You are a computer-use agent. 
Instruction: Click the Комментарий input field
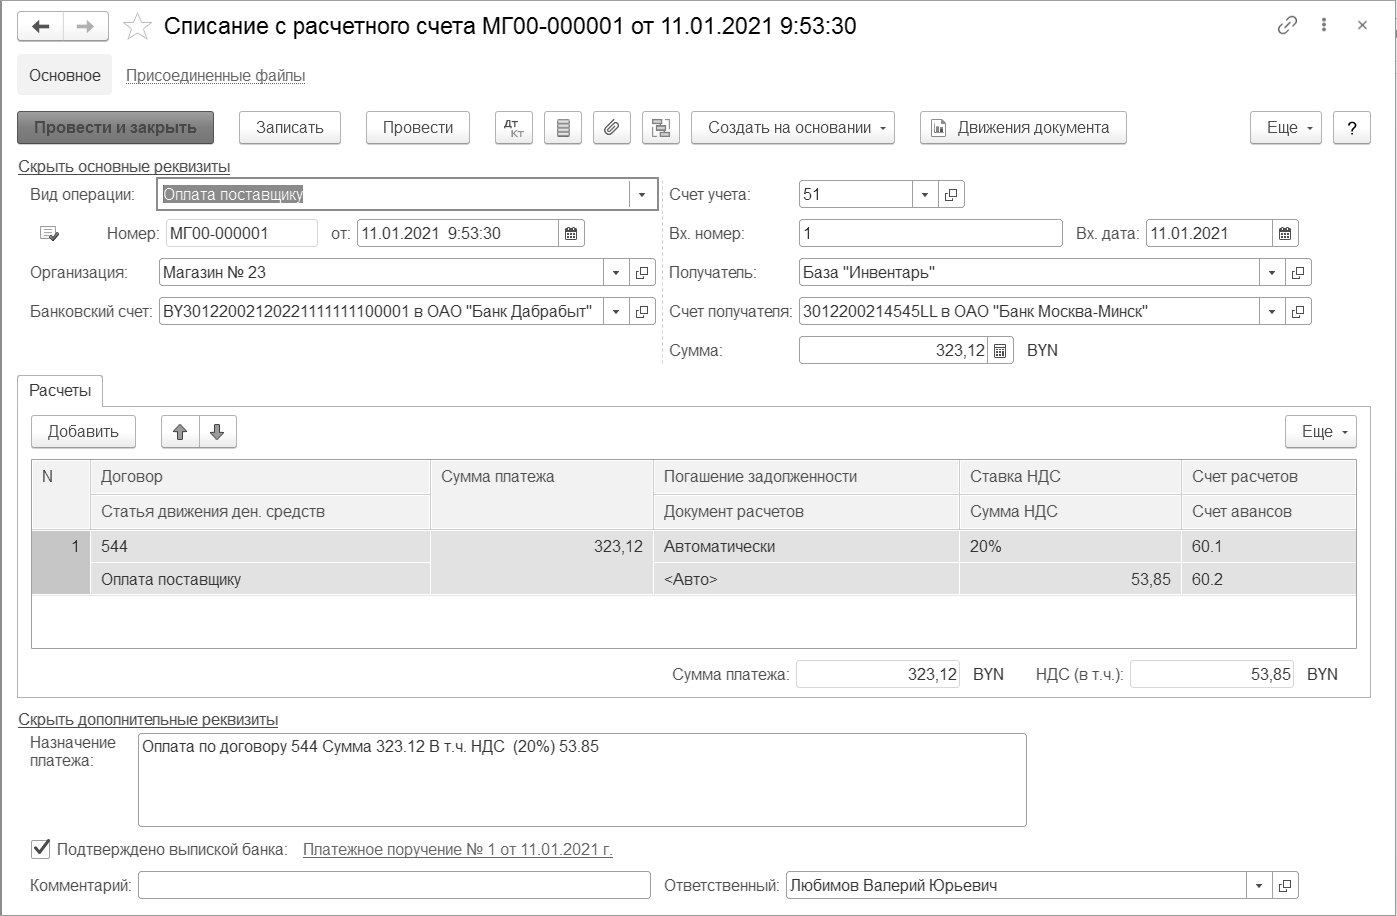click(x=394, y=885)
